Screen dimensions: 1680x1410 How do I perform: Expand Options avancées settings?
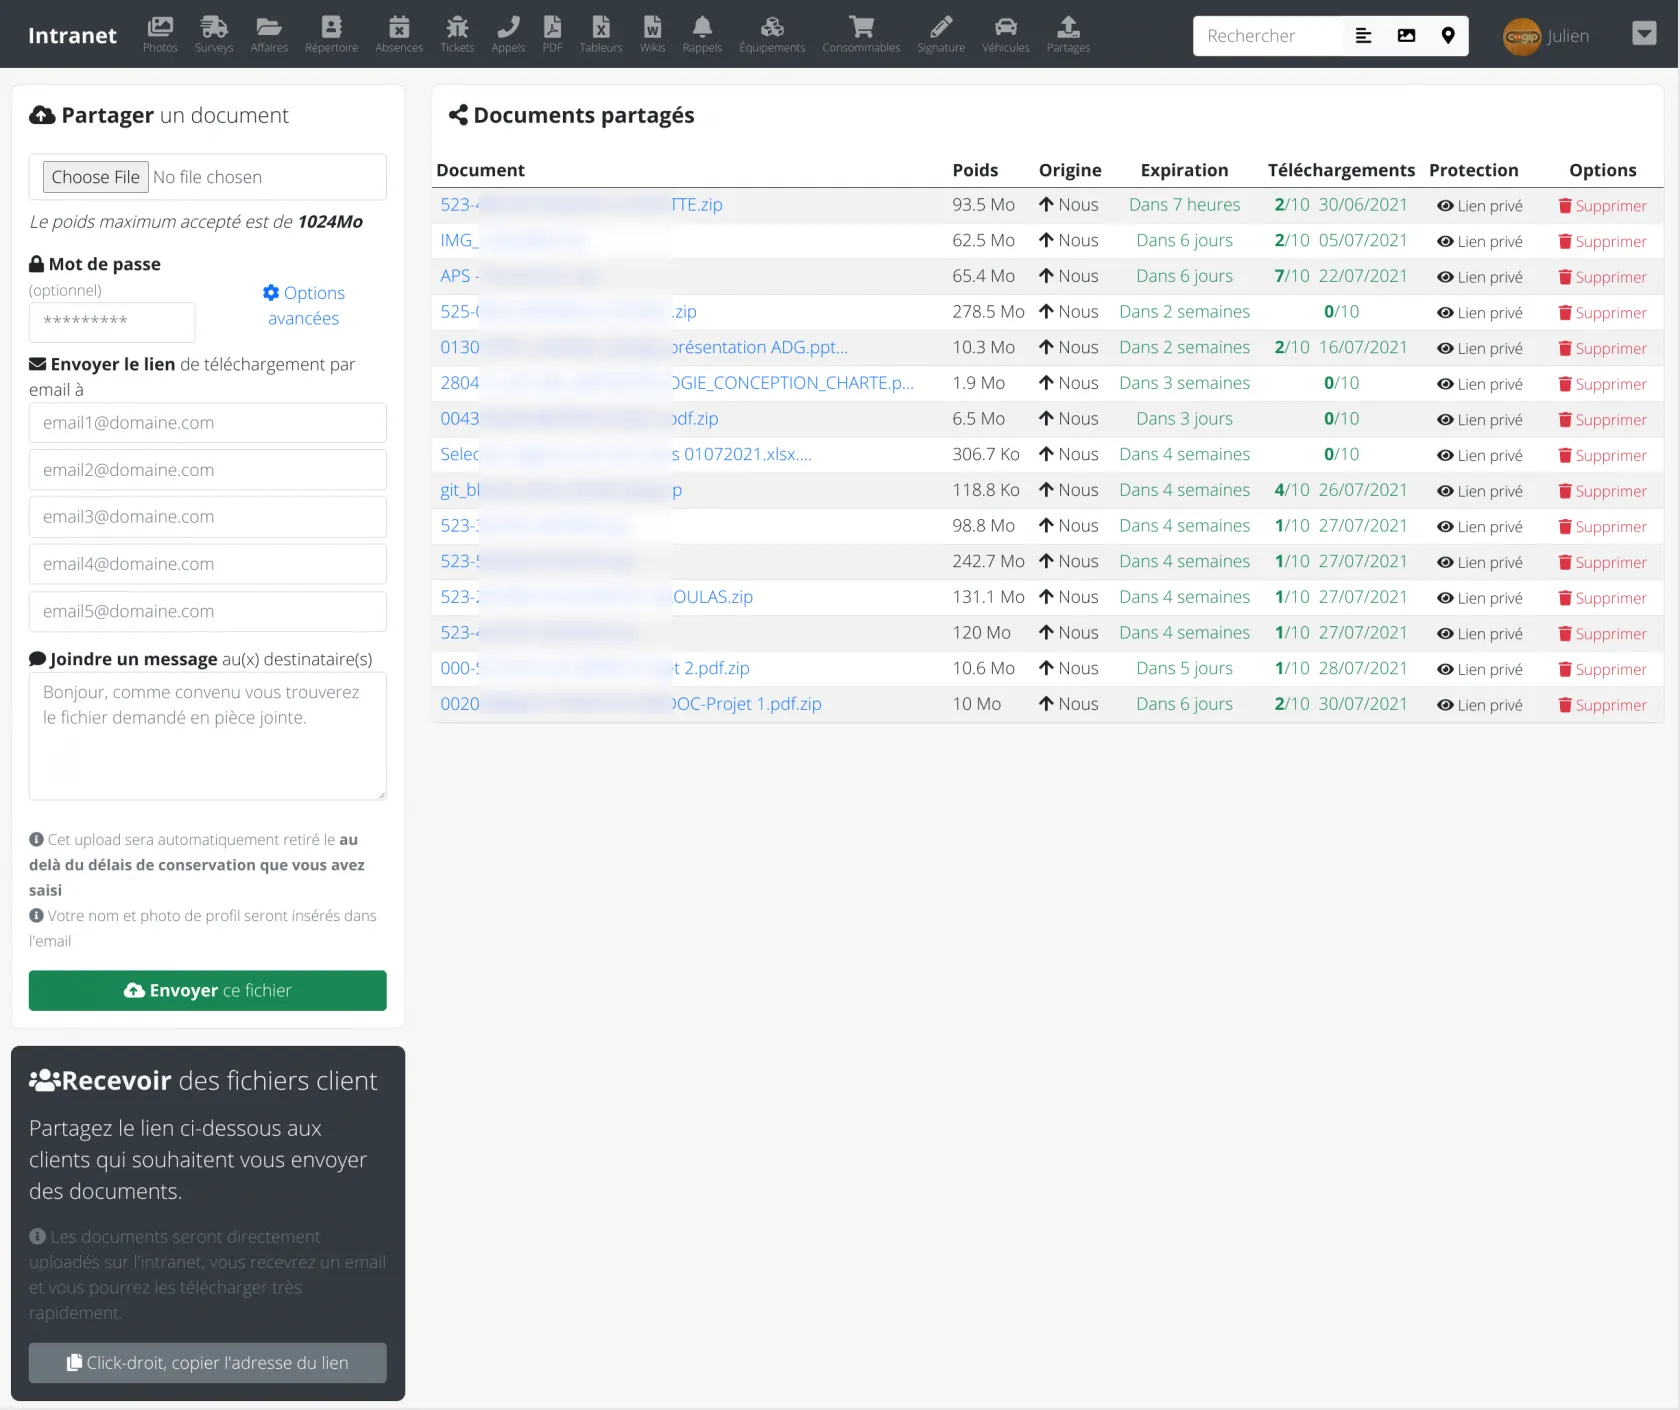coord(303,305)
